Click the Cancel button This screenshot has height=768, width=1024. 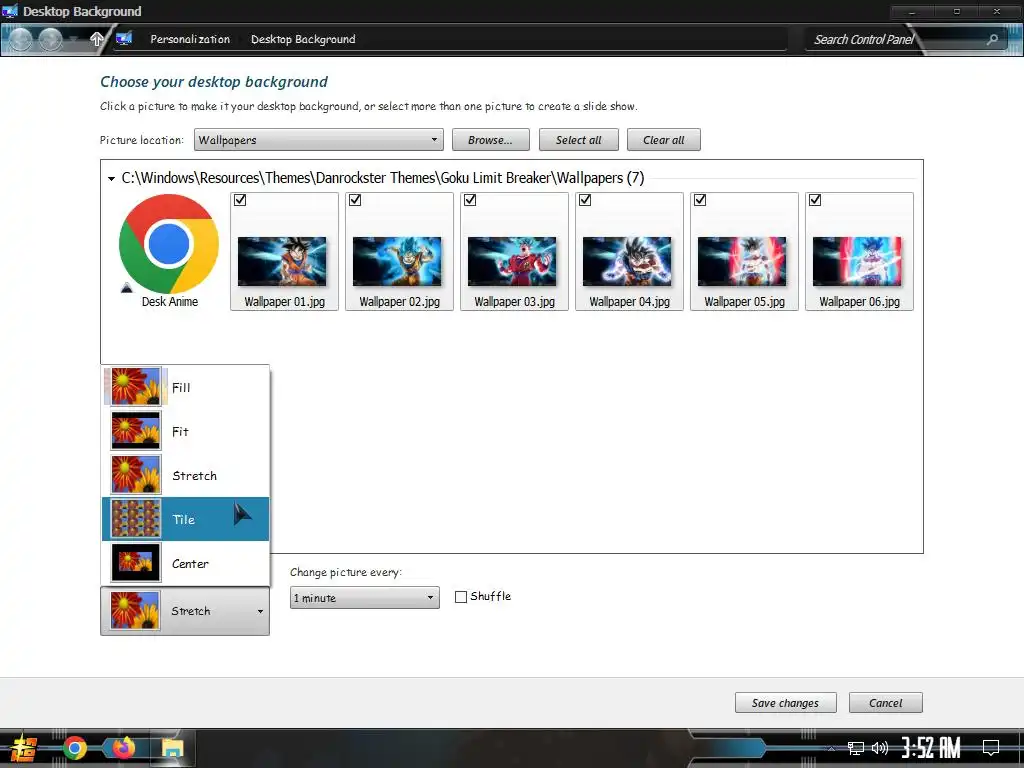point(886,703)
